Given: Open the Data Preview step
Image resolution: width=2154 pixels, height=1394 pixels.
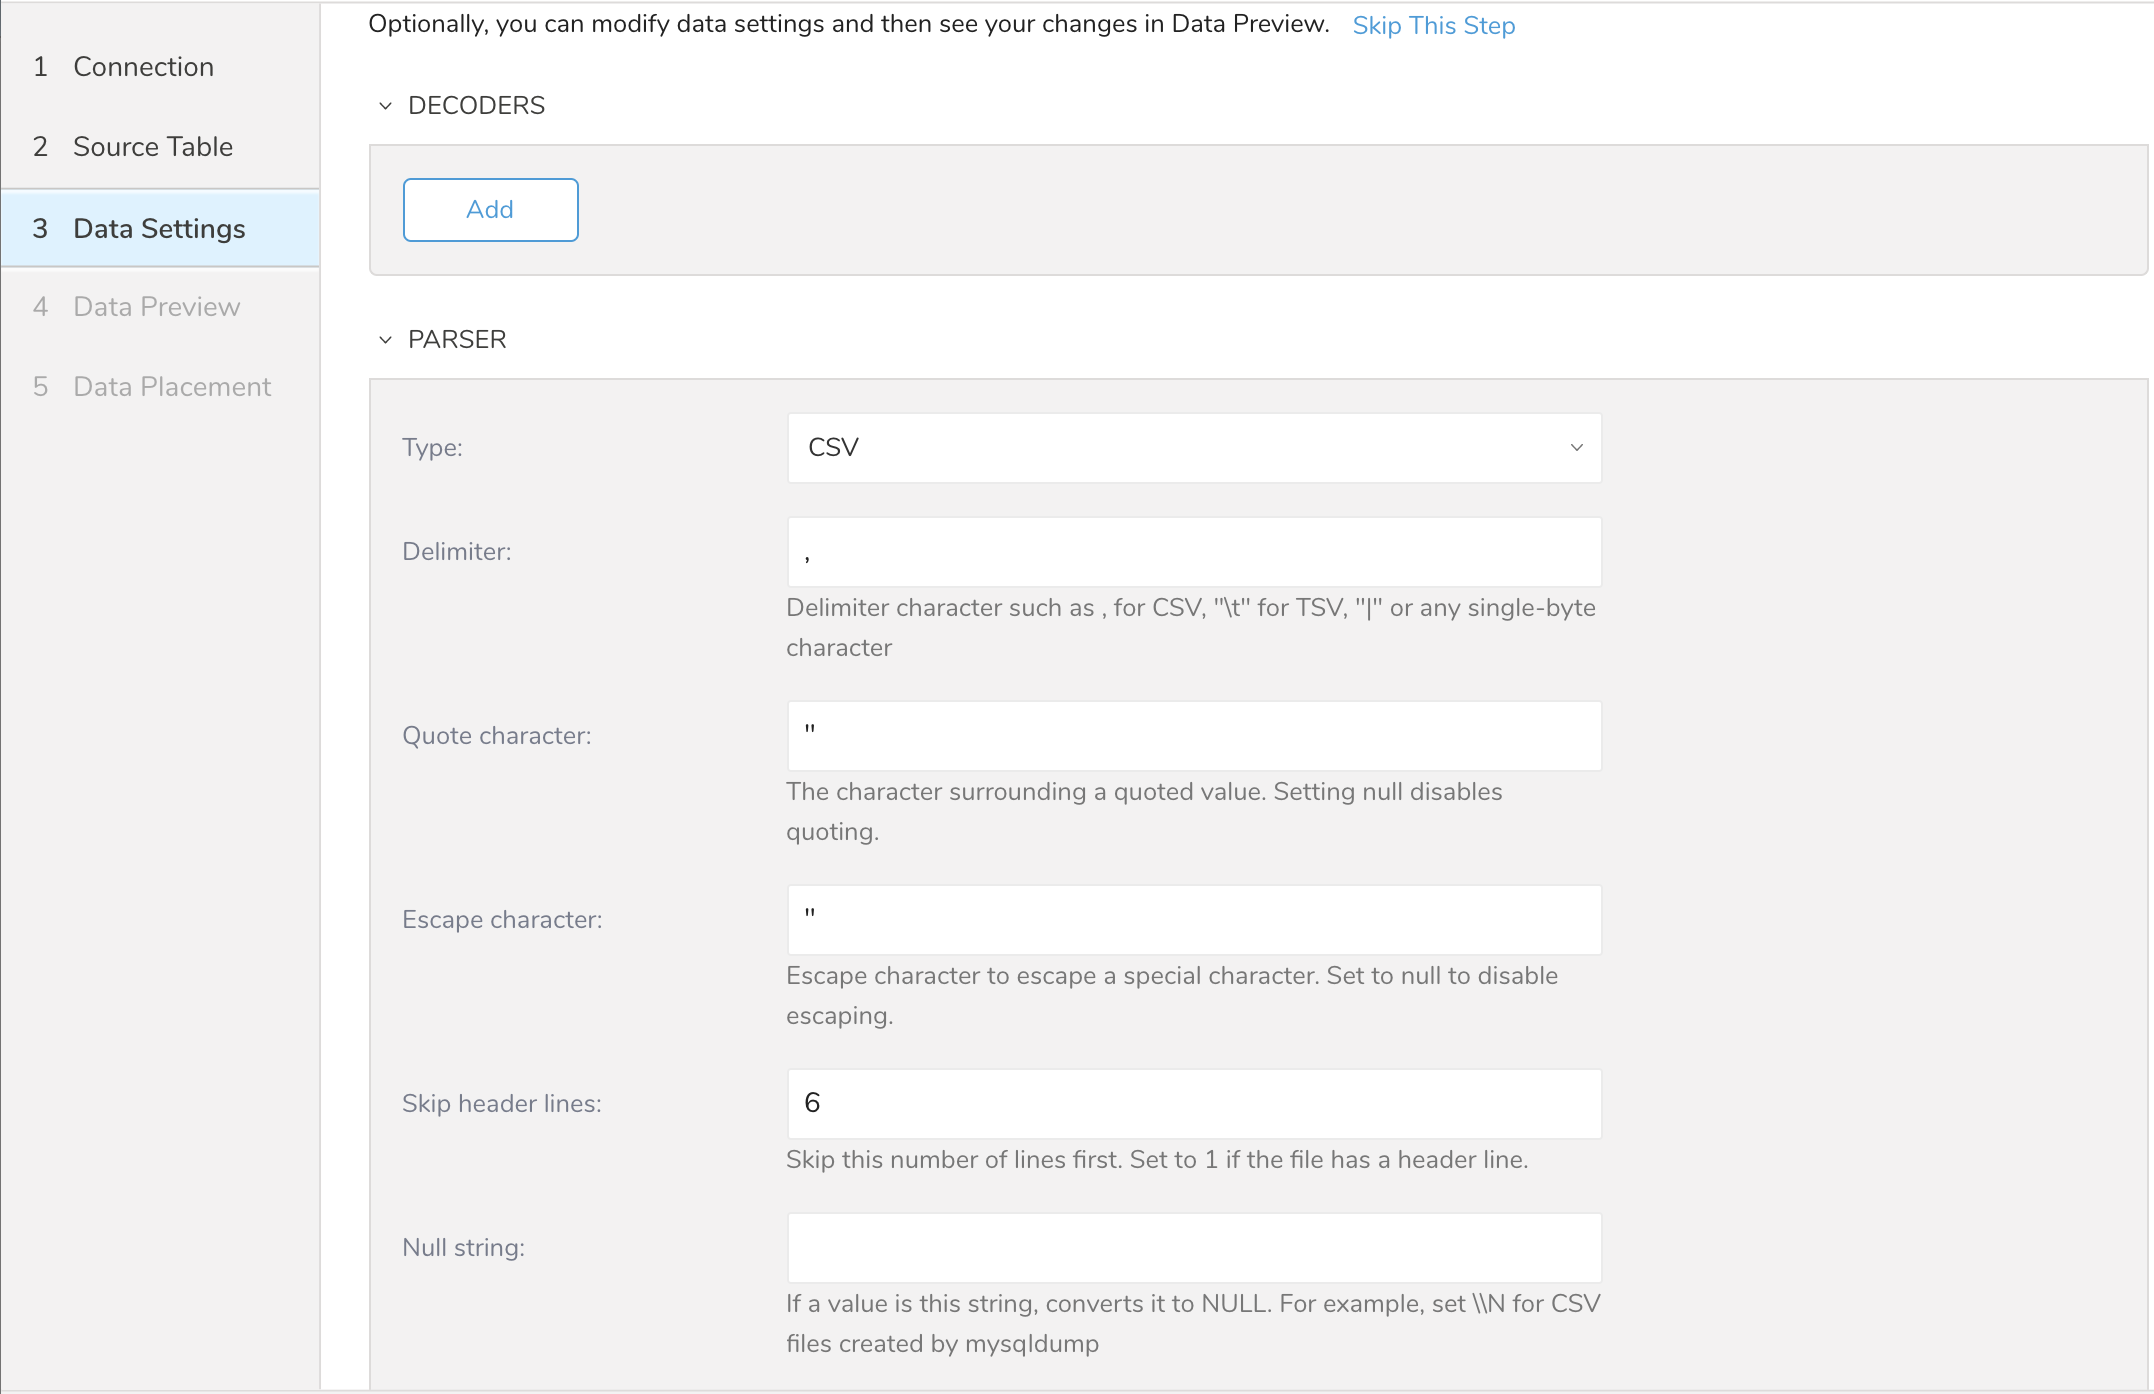Looking at the screenshot, I should [x=156, y=307].
